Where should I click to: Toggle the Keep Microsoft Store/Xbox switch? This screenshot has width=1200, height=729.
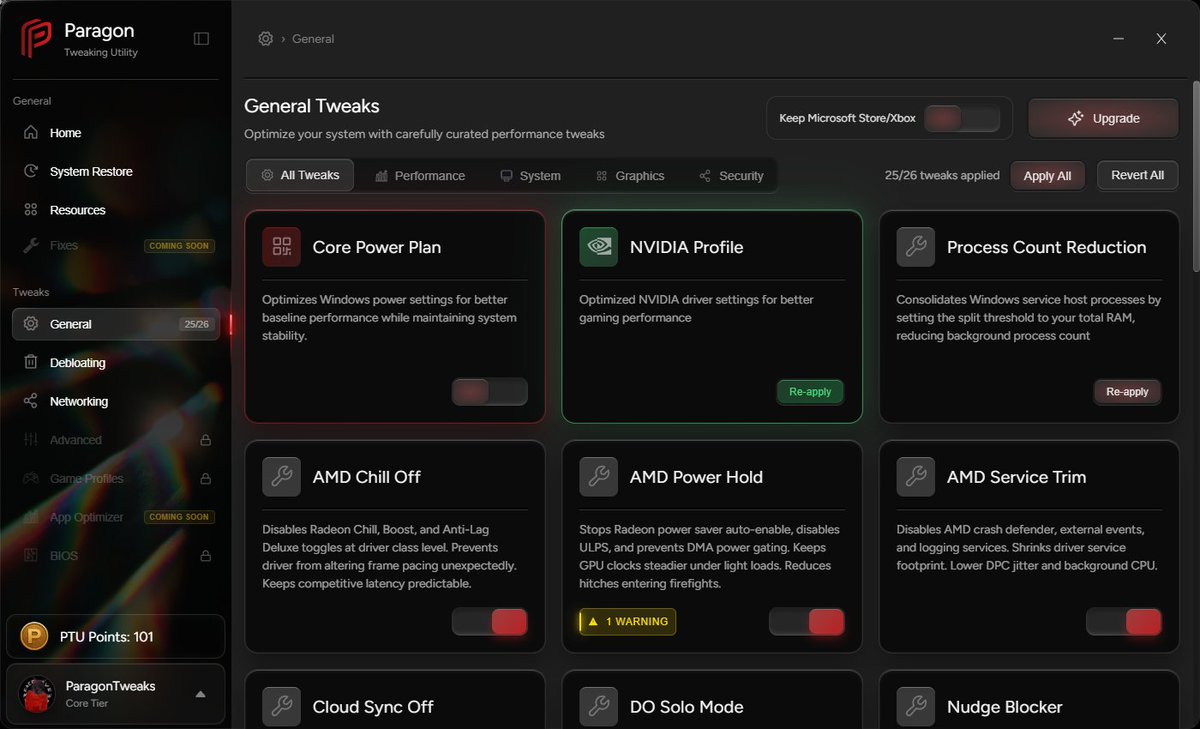pyautogui.click(x=962, y=118)
